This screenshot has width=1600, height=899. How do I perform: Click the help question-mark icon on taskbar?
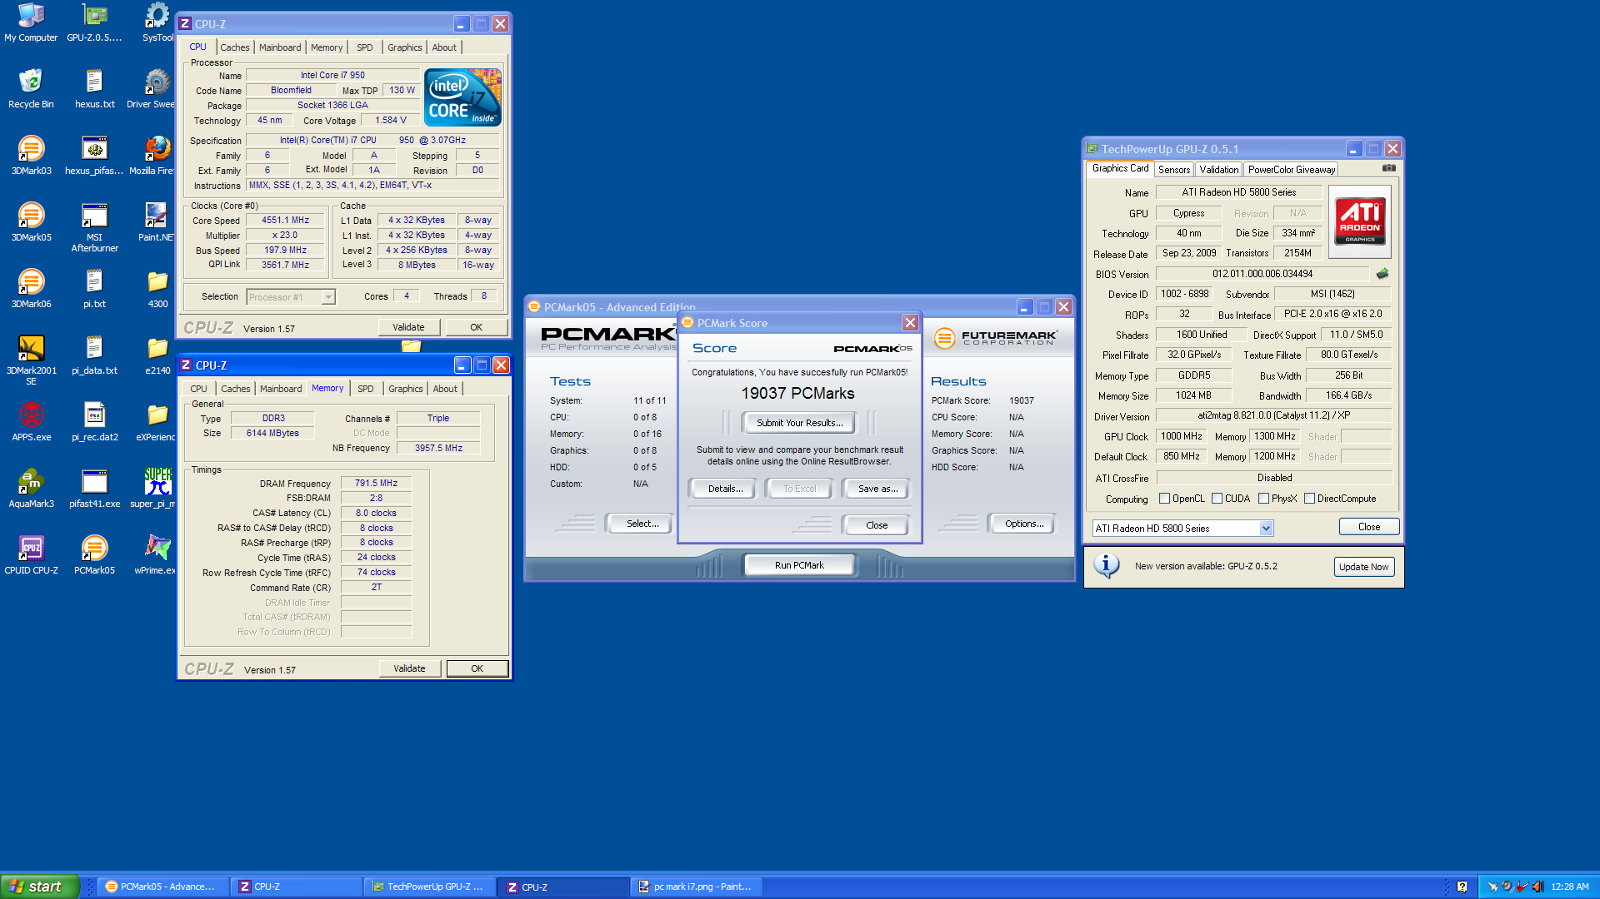pos(1462,886)
